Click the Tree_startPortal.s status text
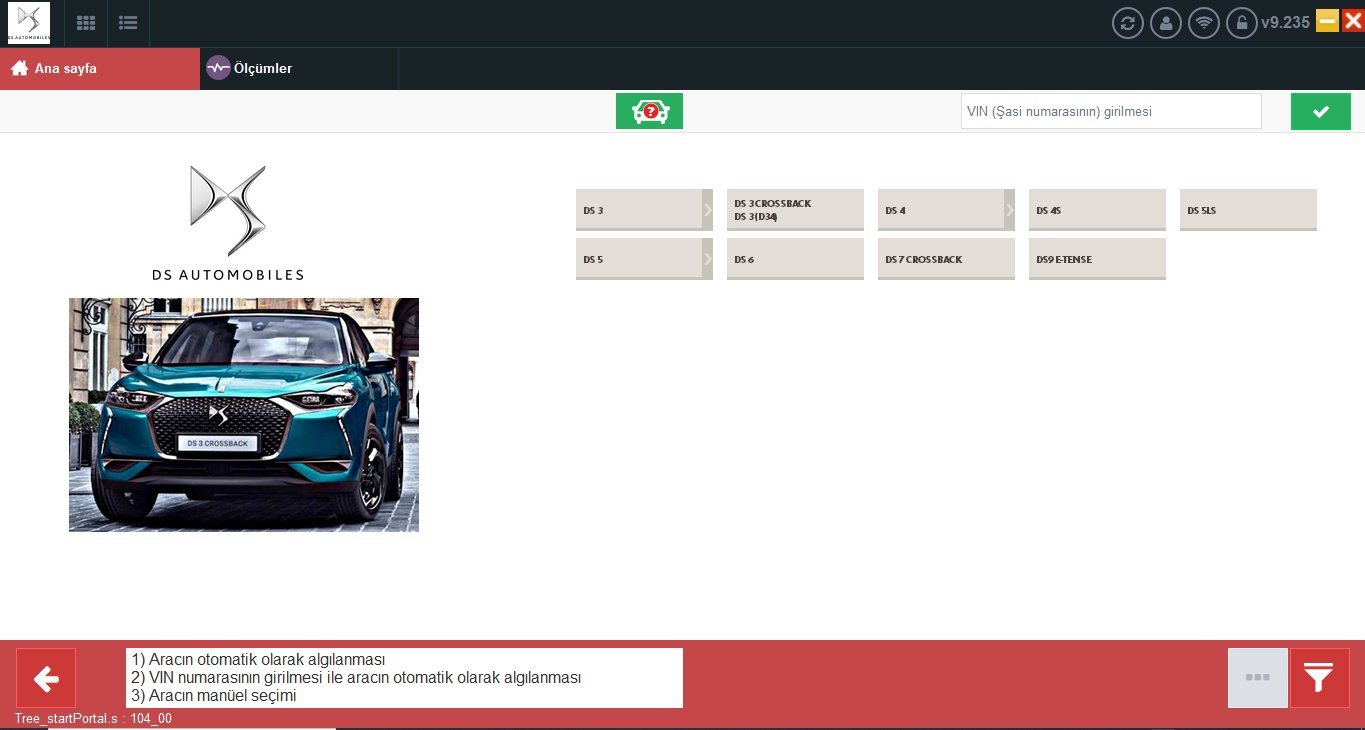This screenshot has width=1365, height=730. 93,719
